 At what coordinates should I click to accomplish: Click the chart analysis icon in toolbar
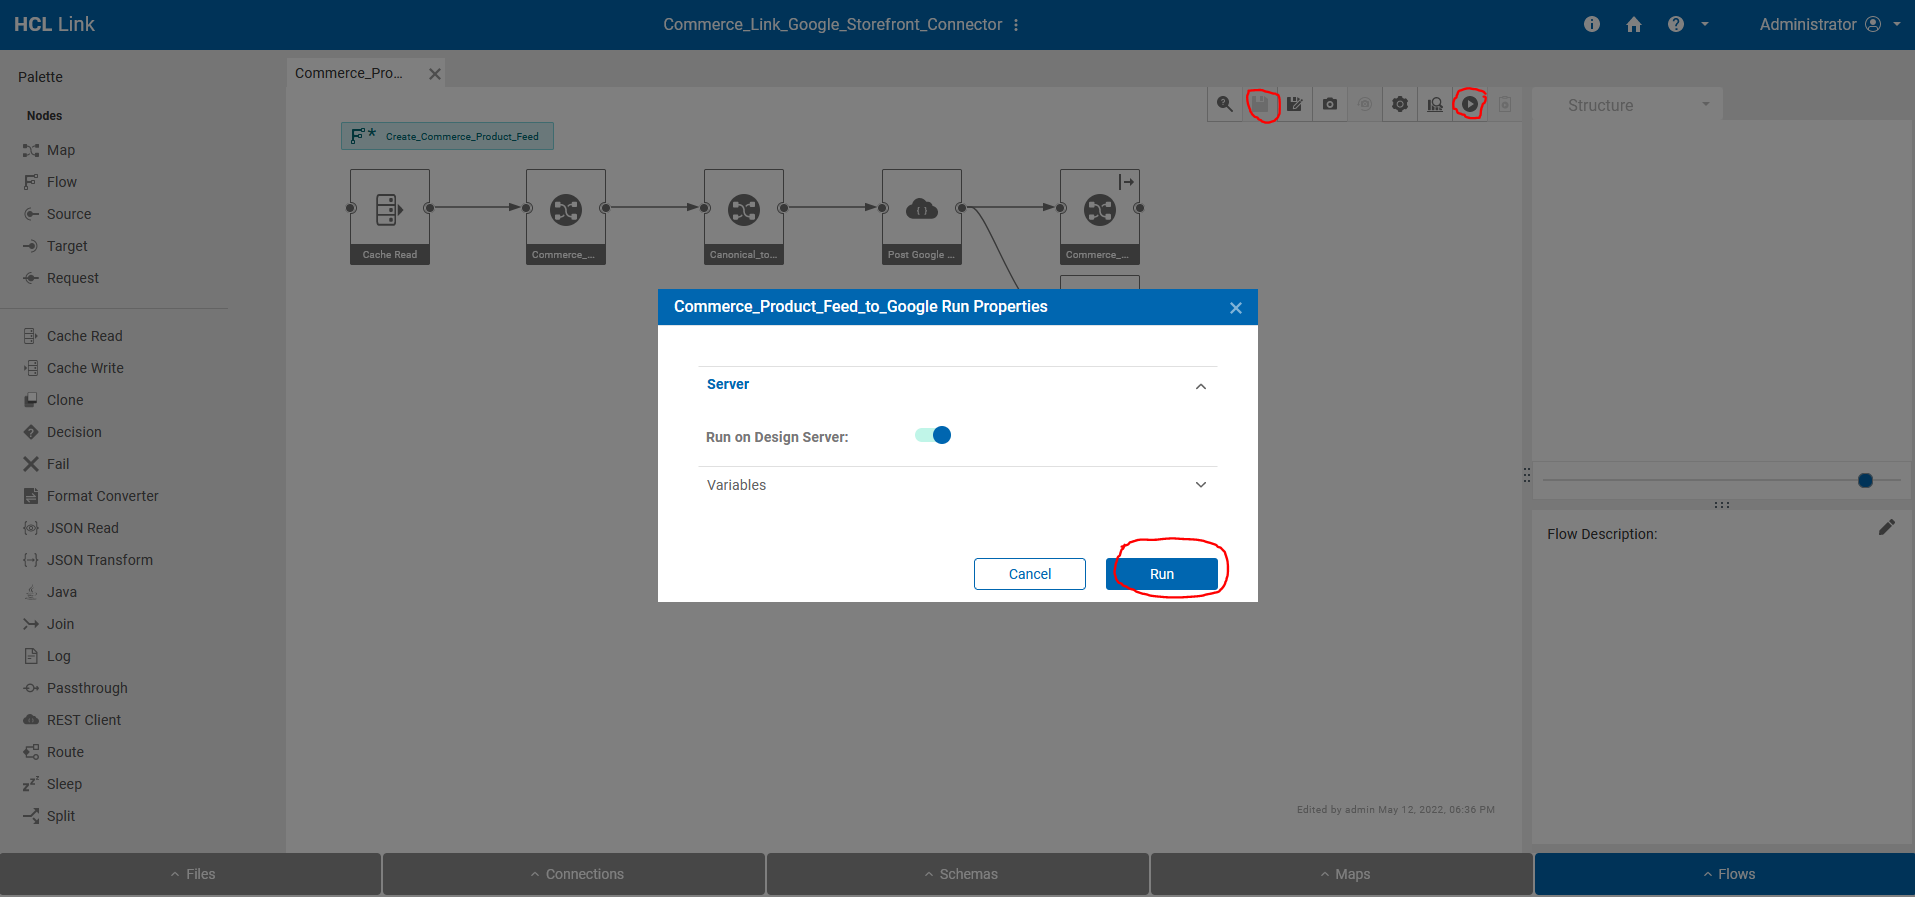coord(1435,104)
